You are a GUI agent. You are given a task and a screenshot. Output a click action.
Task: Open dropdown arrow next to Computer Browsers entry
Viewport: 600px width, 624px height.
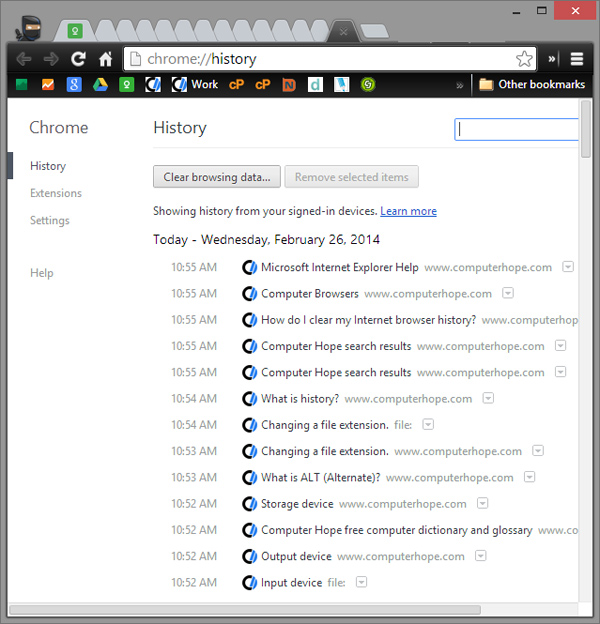click(x=507, y=293)
